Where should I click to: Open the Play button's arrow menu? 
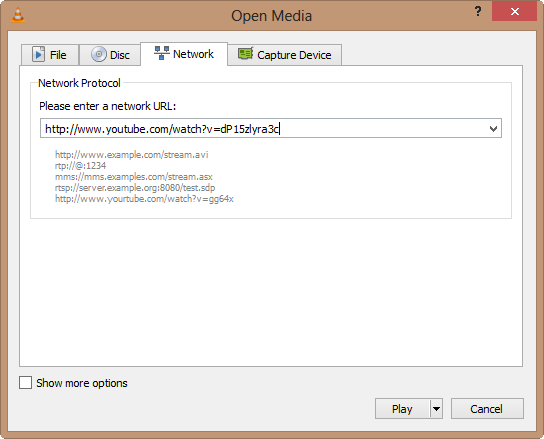tap(436, 409)
